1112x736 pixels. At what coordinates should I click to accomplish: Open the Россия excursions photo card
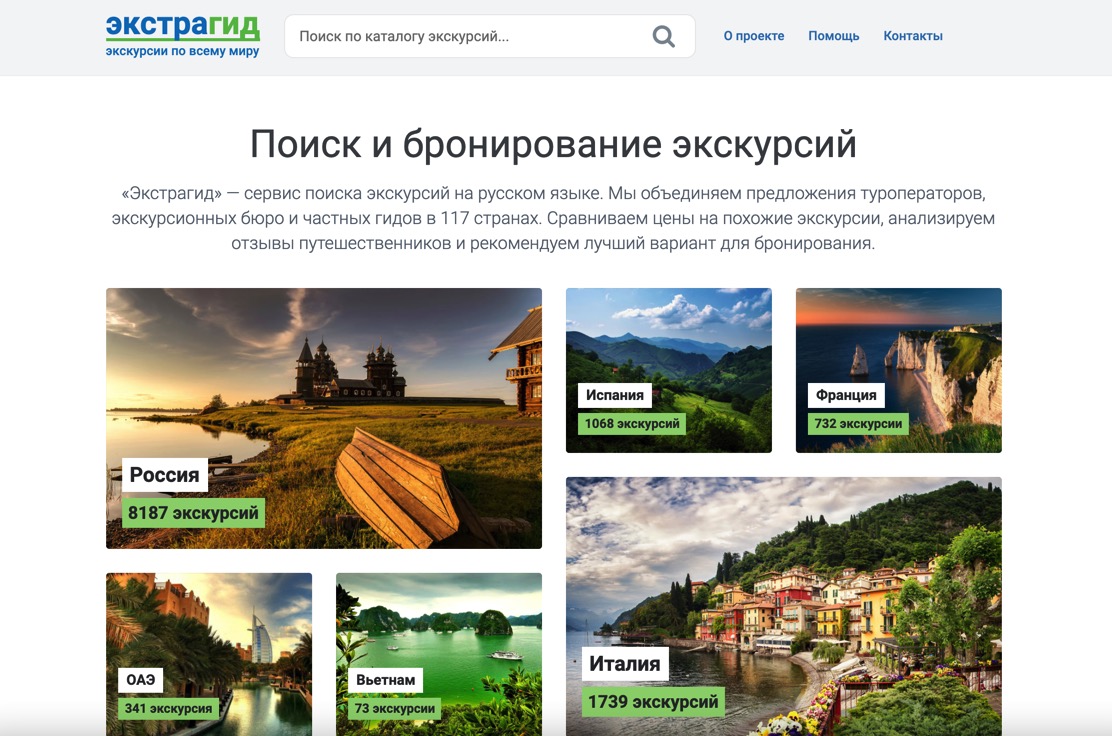pos(324,418)
